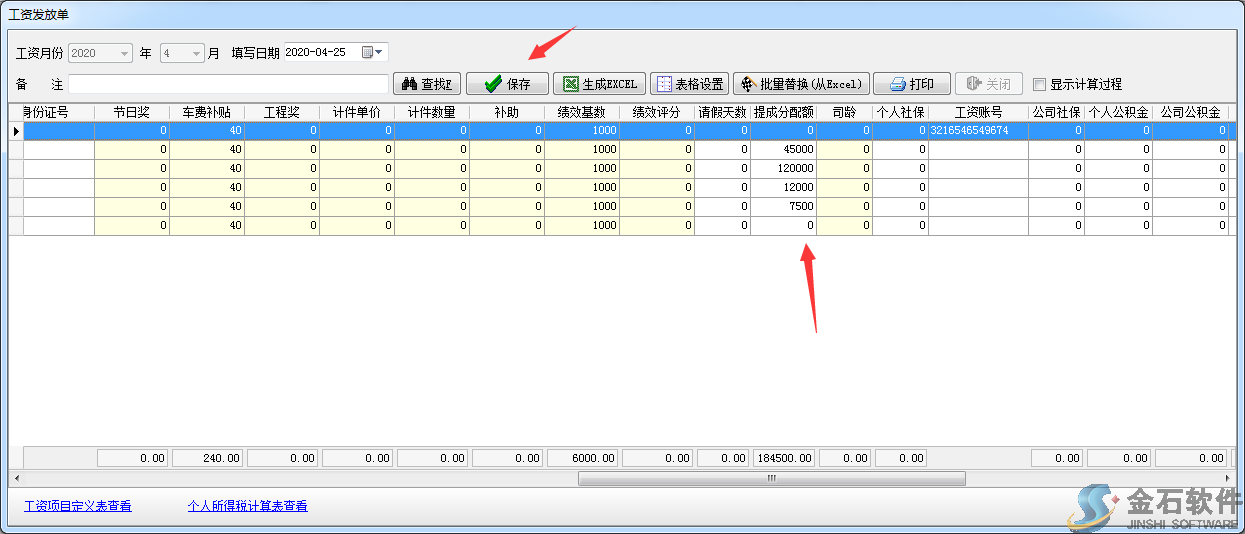1245x534 pixels.
Task: Expand the salary year dropdown
Action: 124,53
